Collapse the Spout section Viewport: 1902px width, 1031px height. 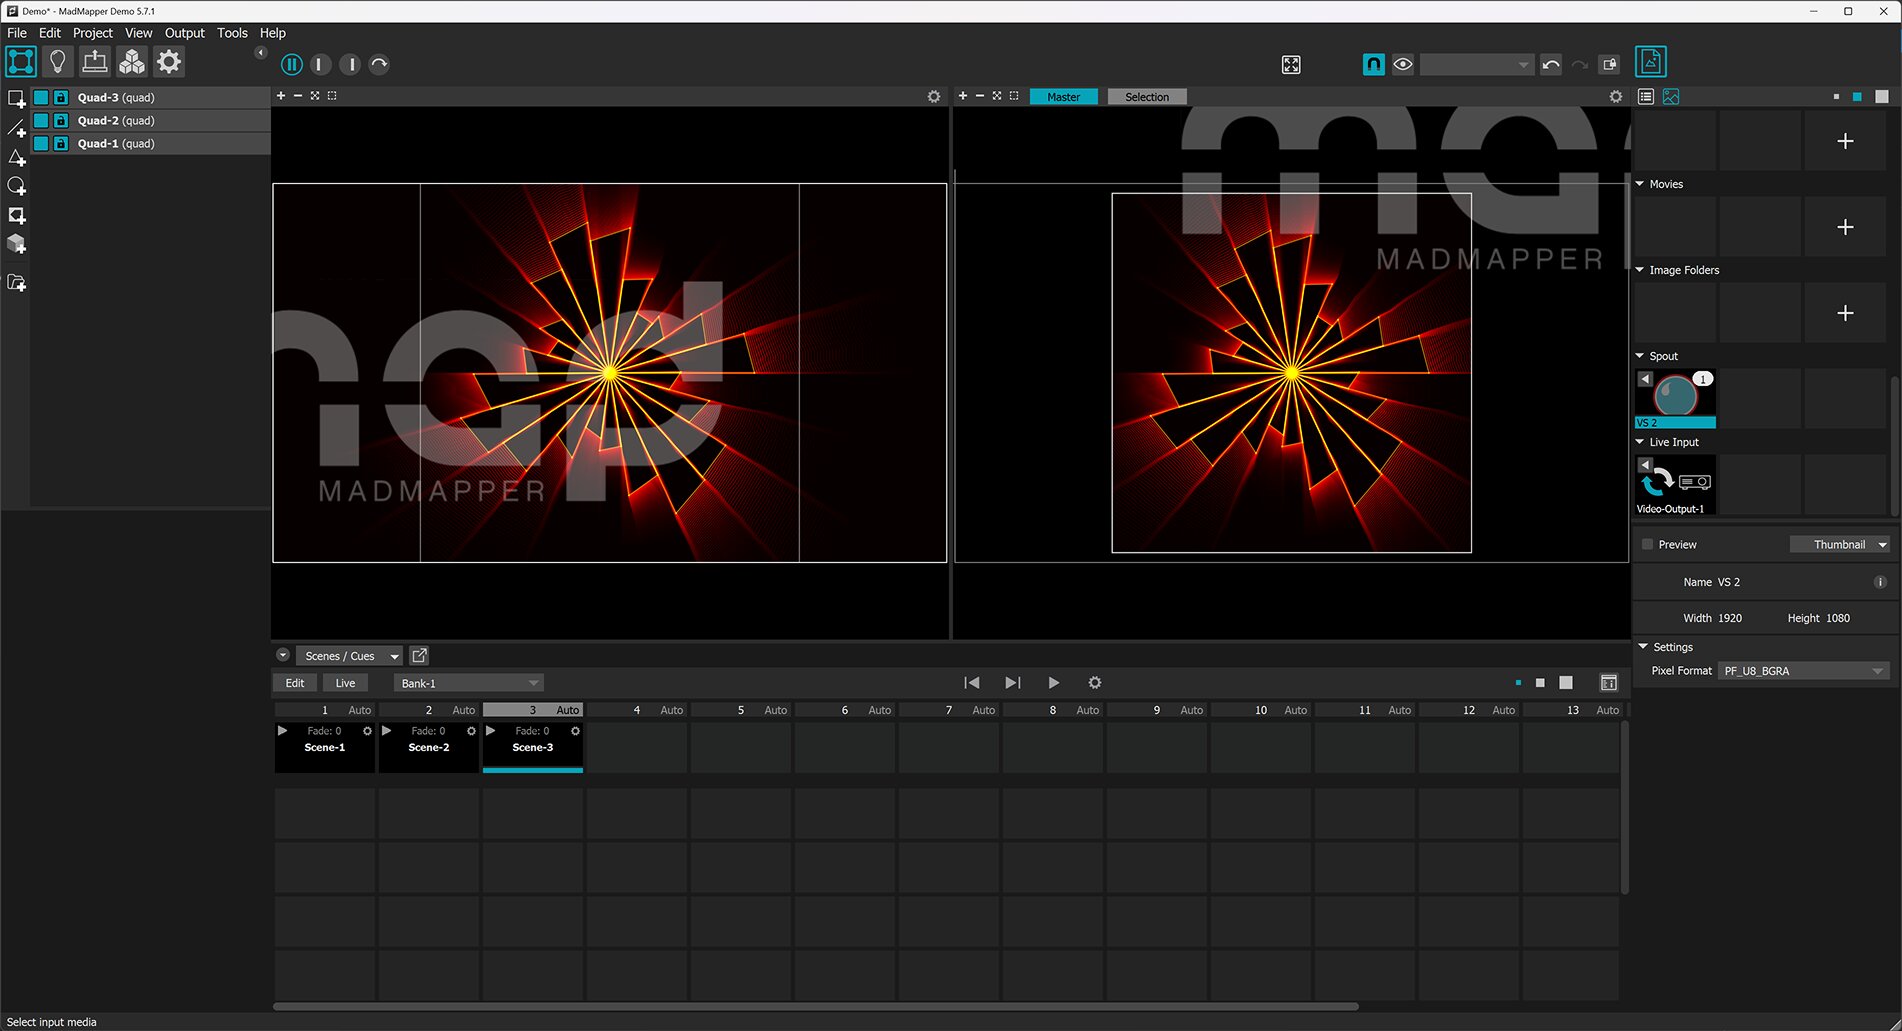click(1640, 356)
